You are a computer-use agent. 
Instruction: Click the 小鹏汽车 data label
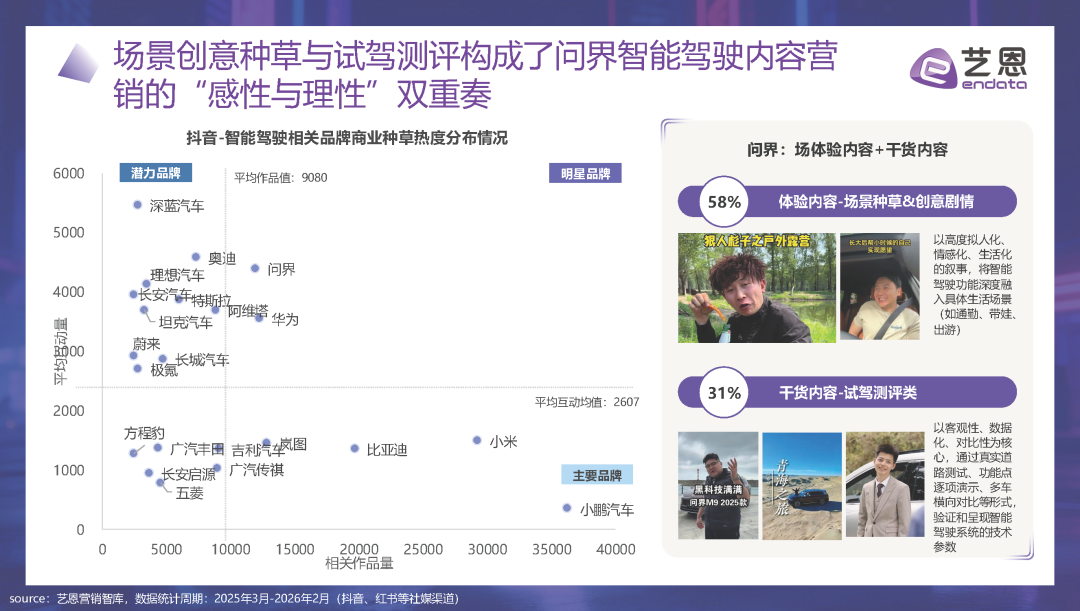point(606,510)
